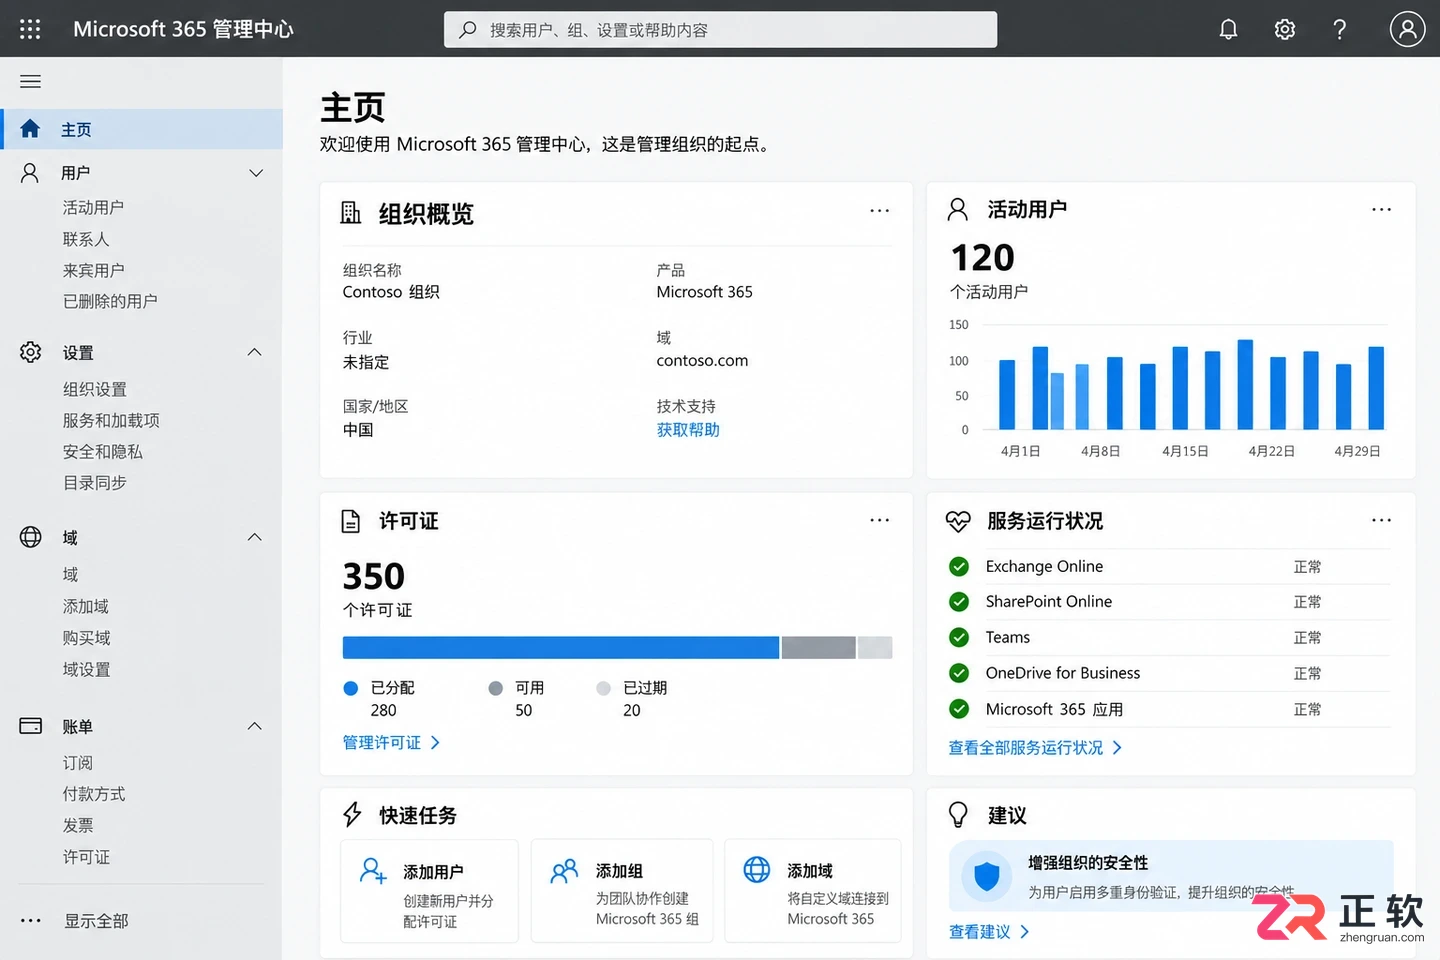
Task: Toggle the hamburger navigation menu
Action: pos(30,81)
